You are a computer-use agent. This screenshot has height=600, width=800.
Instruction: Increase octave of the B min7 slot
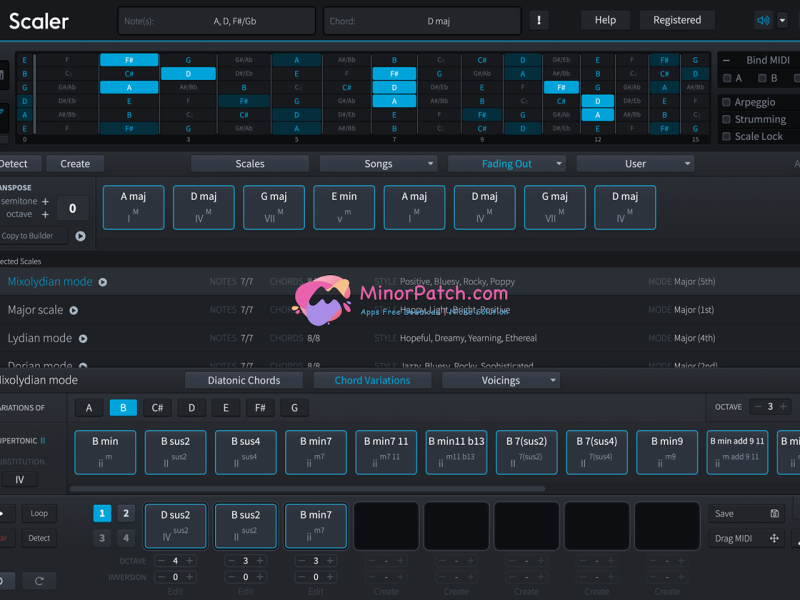(x=330, y=561)
